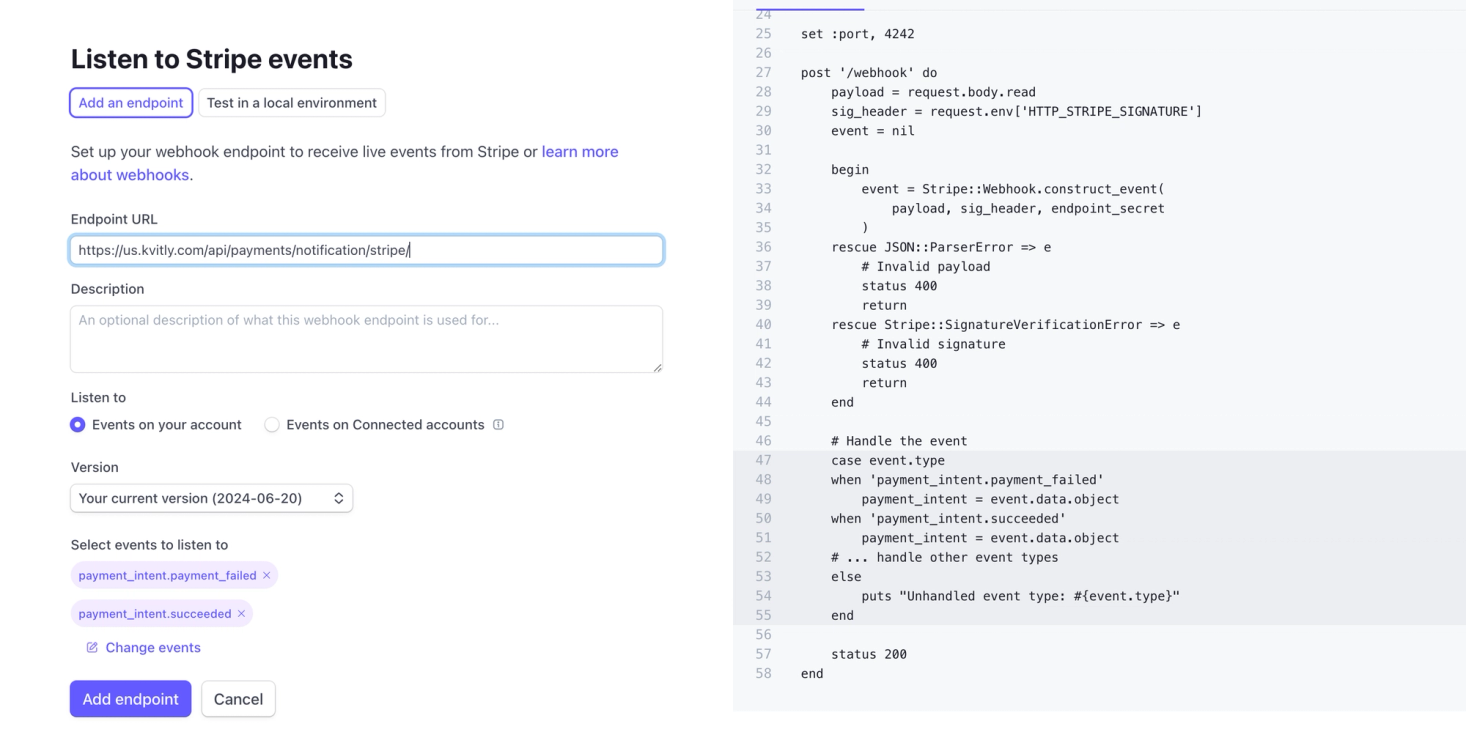Switch to Test in a local environment tab

292,103
